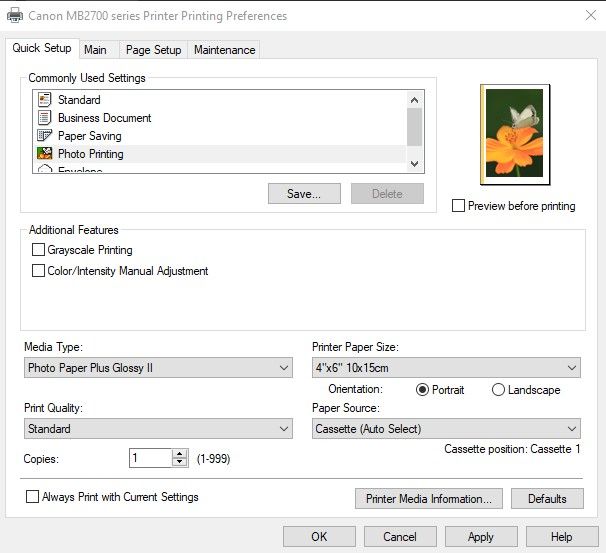
Task: Confirm with the OK button
Action: point(319,536)
